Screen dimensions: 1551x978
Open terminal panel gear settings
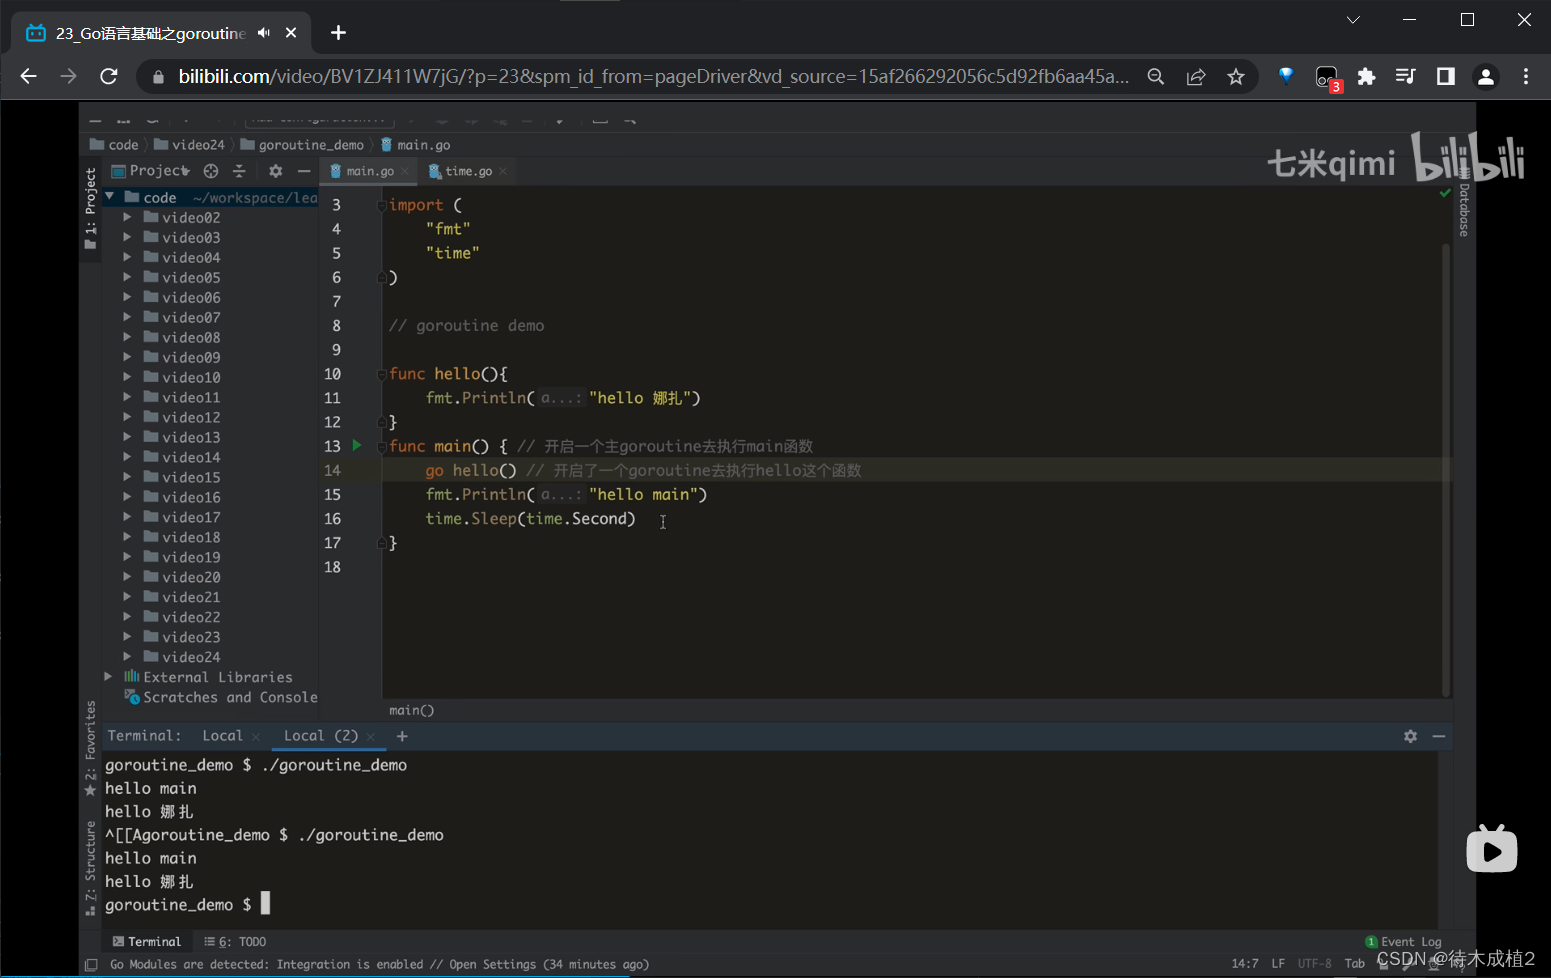pos(1410,736)
